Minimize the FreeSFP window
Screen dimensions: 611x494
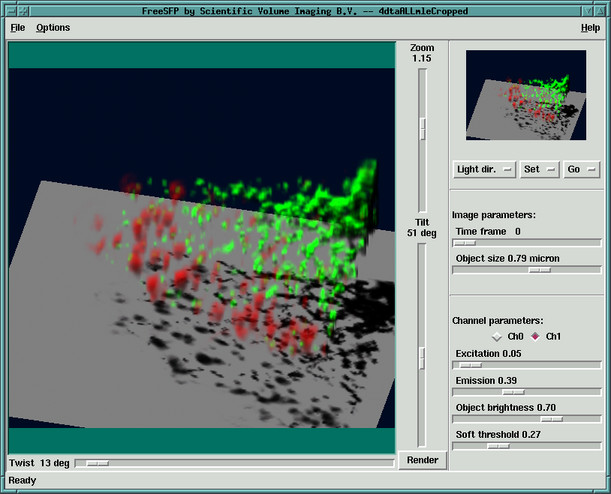click(x=588, y=11)
